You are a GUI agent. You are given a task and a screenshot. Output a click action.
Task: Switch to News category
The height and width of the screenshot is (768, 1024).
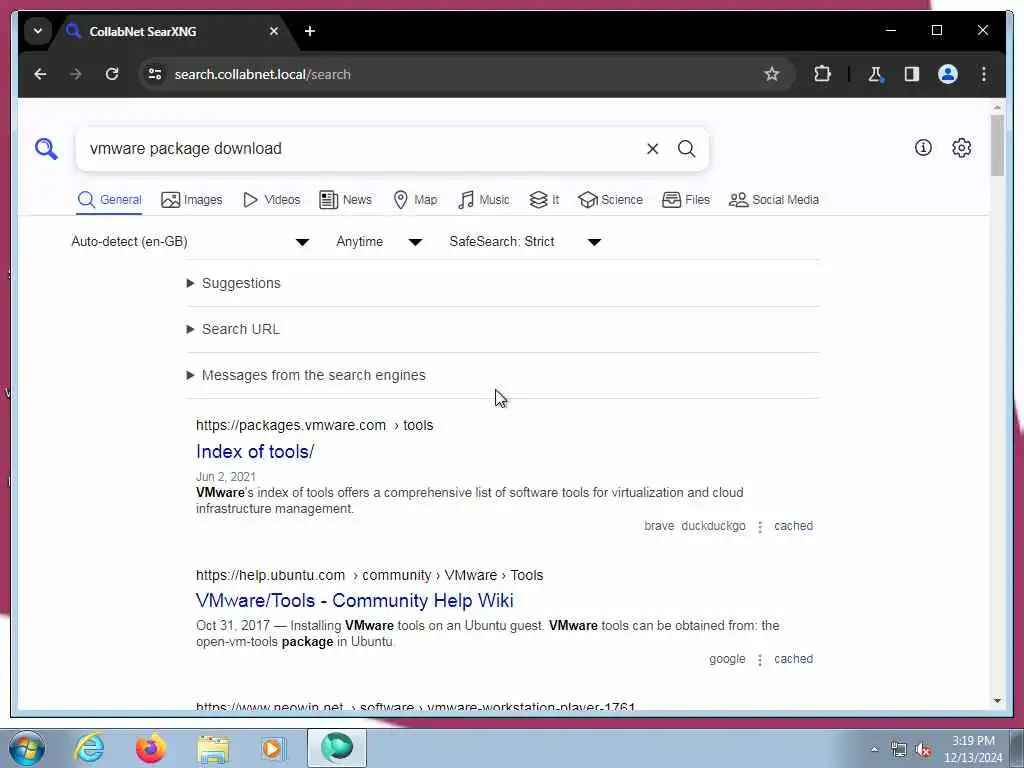[345, 200]
